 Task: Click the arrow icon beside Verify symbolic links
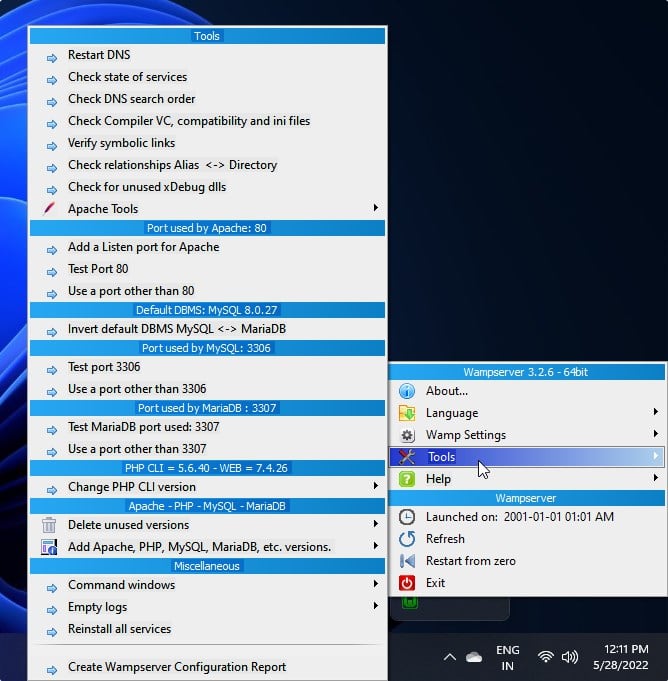52,146
